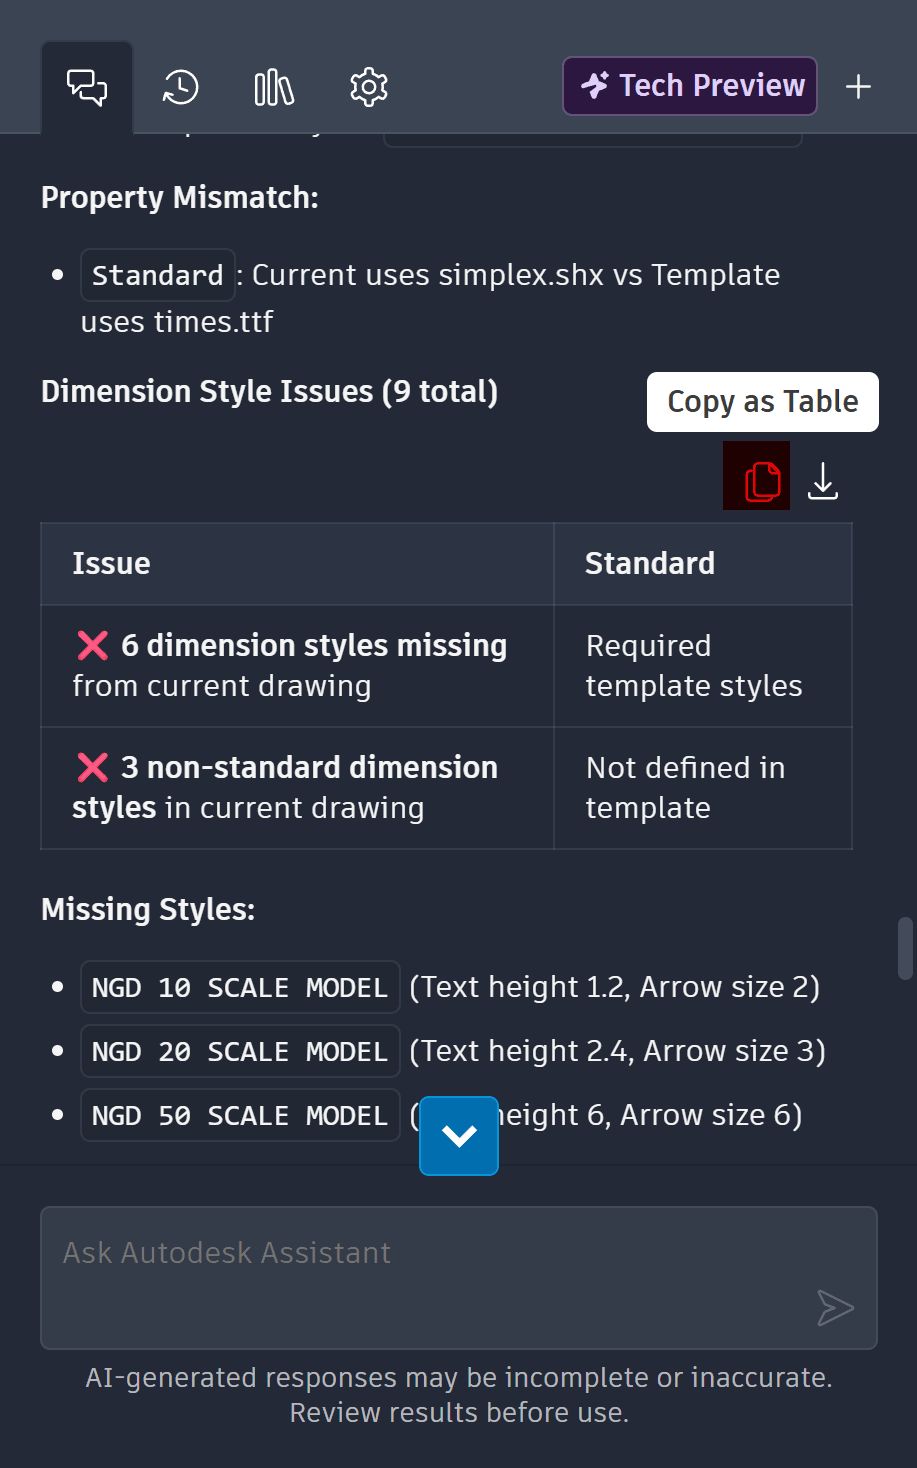This screenshot has height=1468, width=917.
Task: Download the table with arrow icon
Action: pyautogui.click(x=823, y=480)
